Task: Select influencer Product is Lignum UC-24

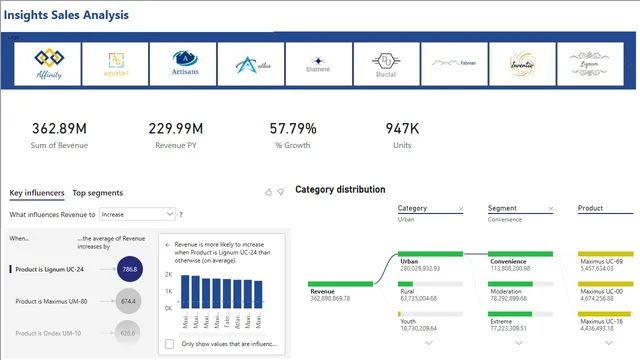Action: point(49,269)
